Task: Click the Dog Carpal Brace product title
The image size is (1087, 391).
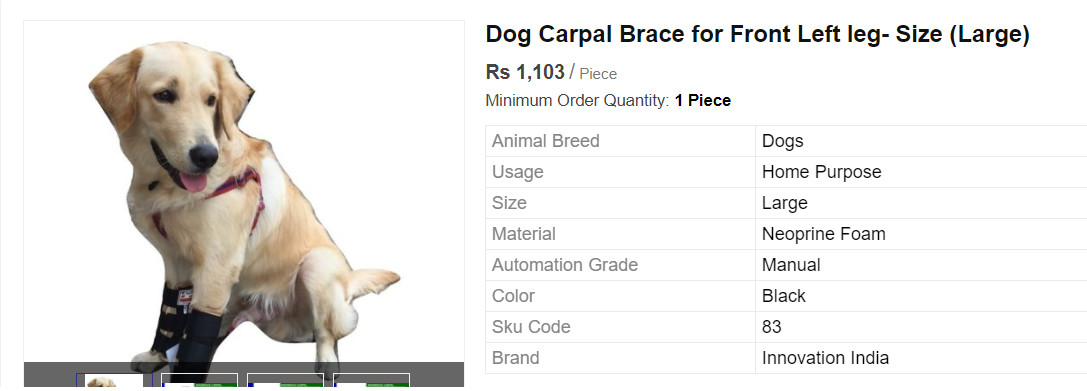Action: [758, 34]
